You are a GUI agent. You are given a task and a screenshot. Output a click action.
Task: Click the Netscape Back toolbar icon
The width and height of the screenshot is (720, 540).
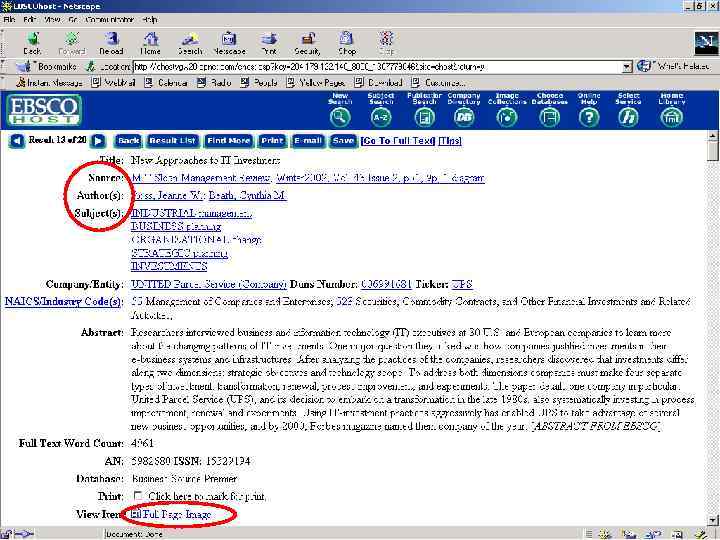(32, 42)
